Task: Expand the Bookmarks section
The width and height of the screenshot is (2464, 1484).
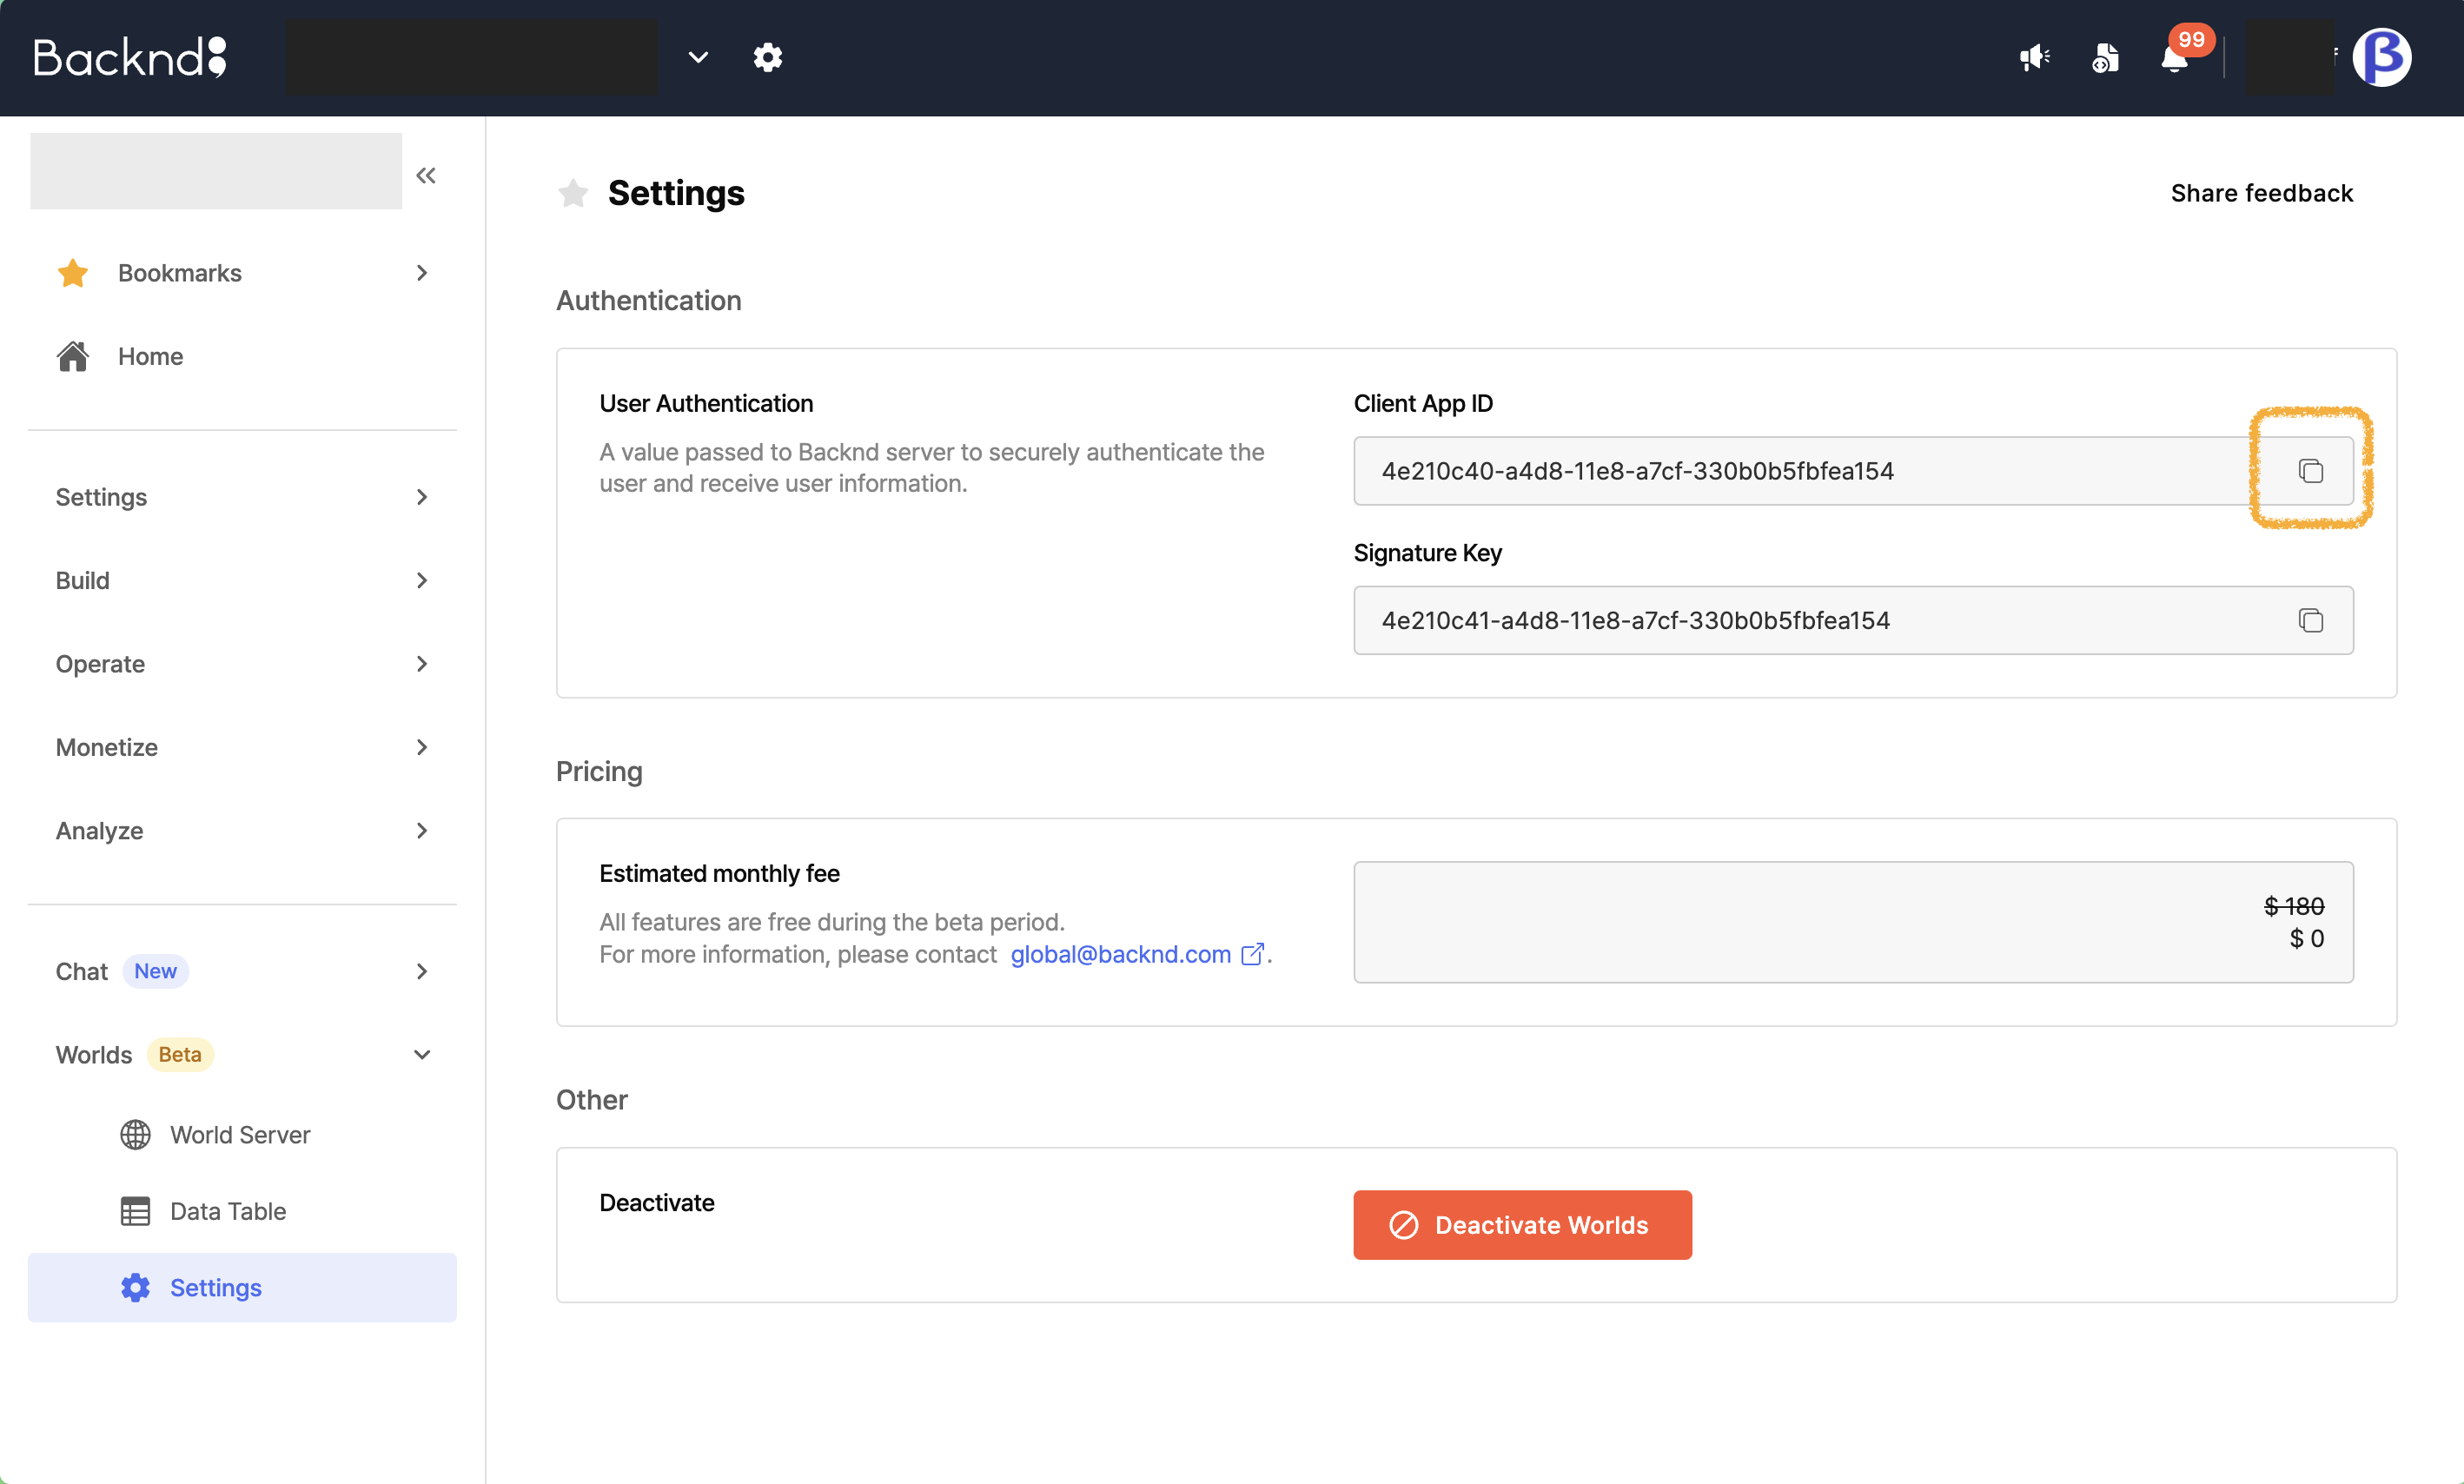Action: tap(422, 271)
